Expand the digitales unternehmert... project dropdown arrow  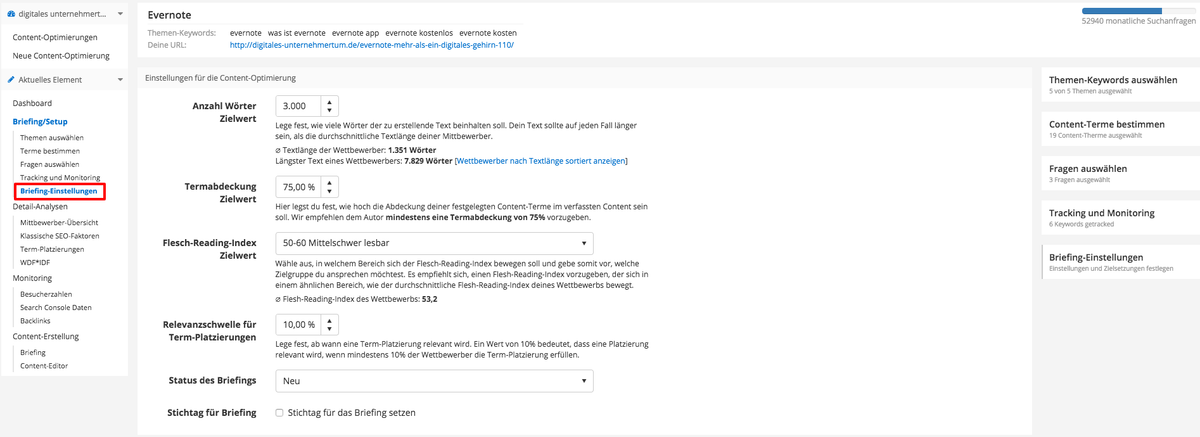coord(119,14)
